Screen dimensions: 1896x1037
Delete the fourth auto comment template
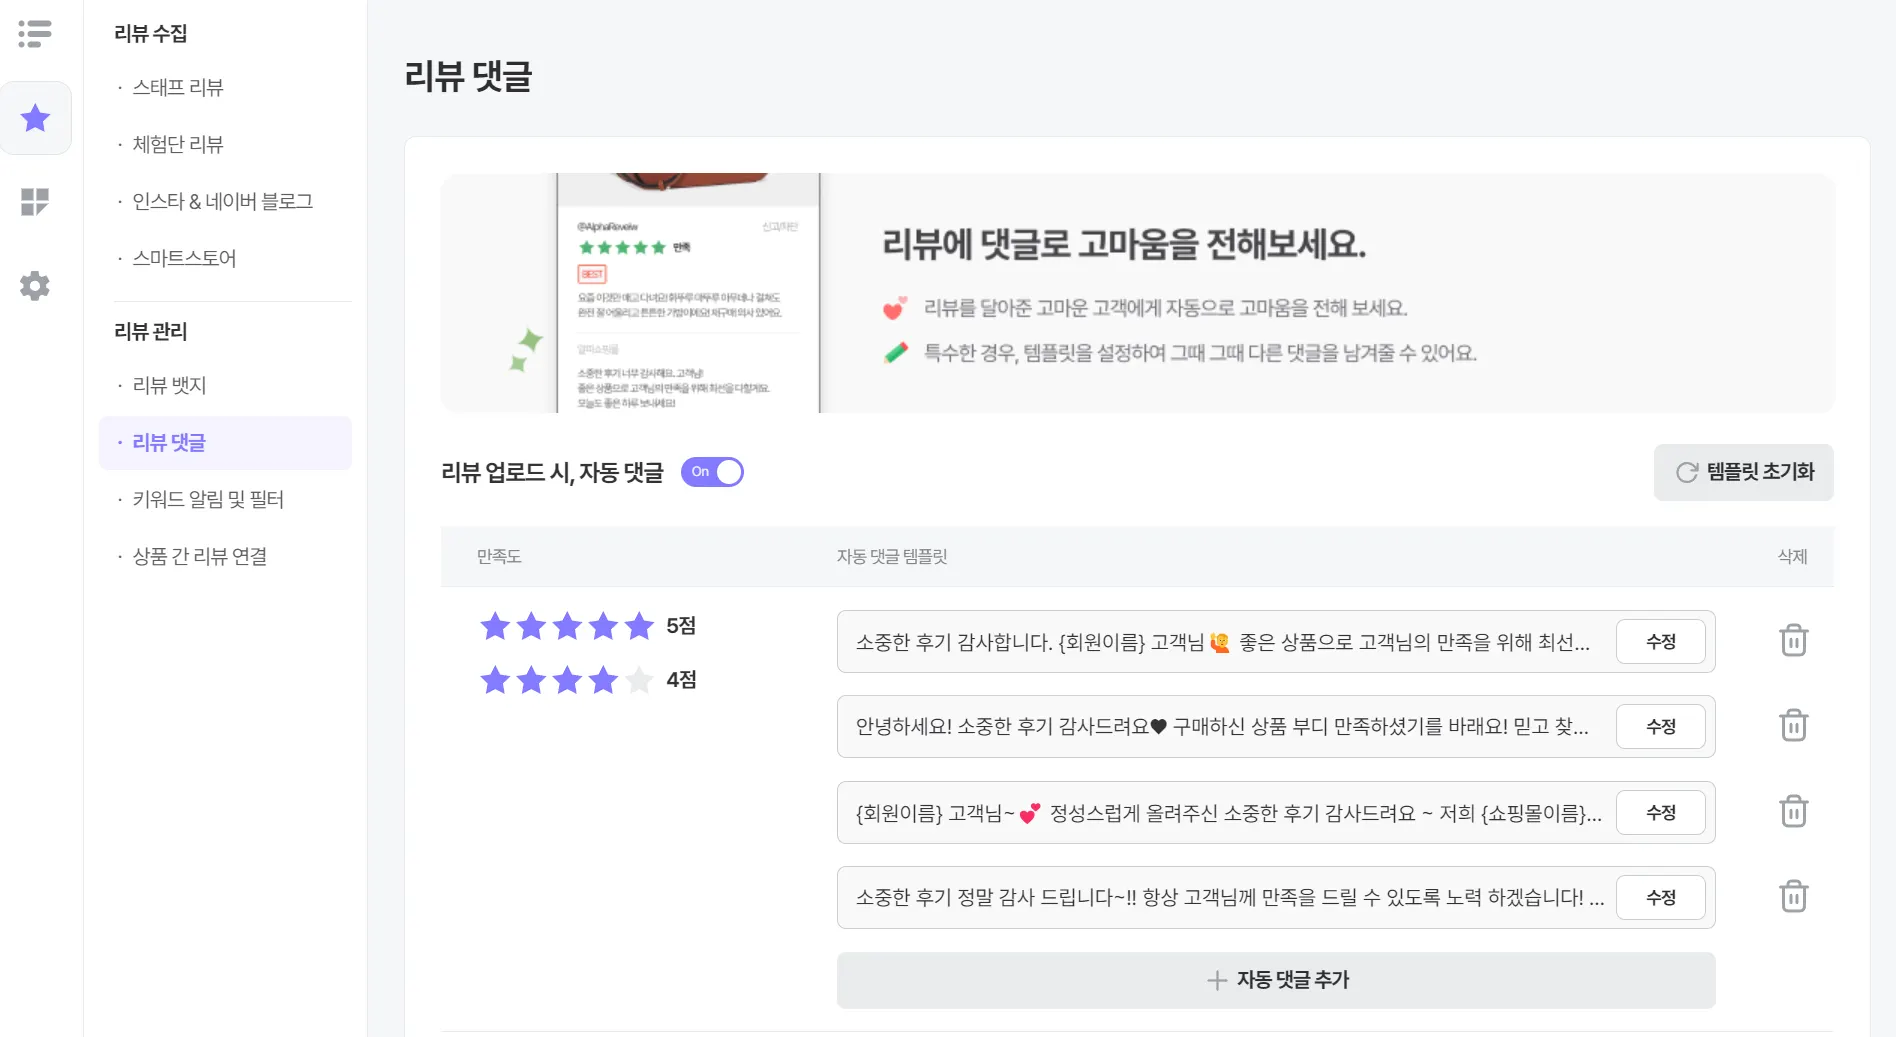pyautogui.click(x=1793, y=896)
